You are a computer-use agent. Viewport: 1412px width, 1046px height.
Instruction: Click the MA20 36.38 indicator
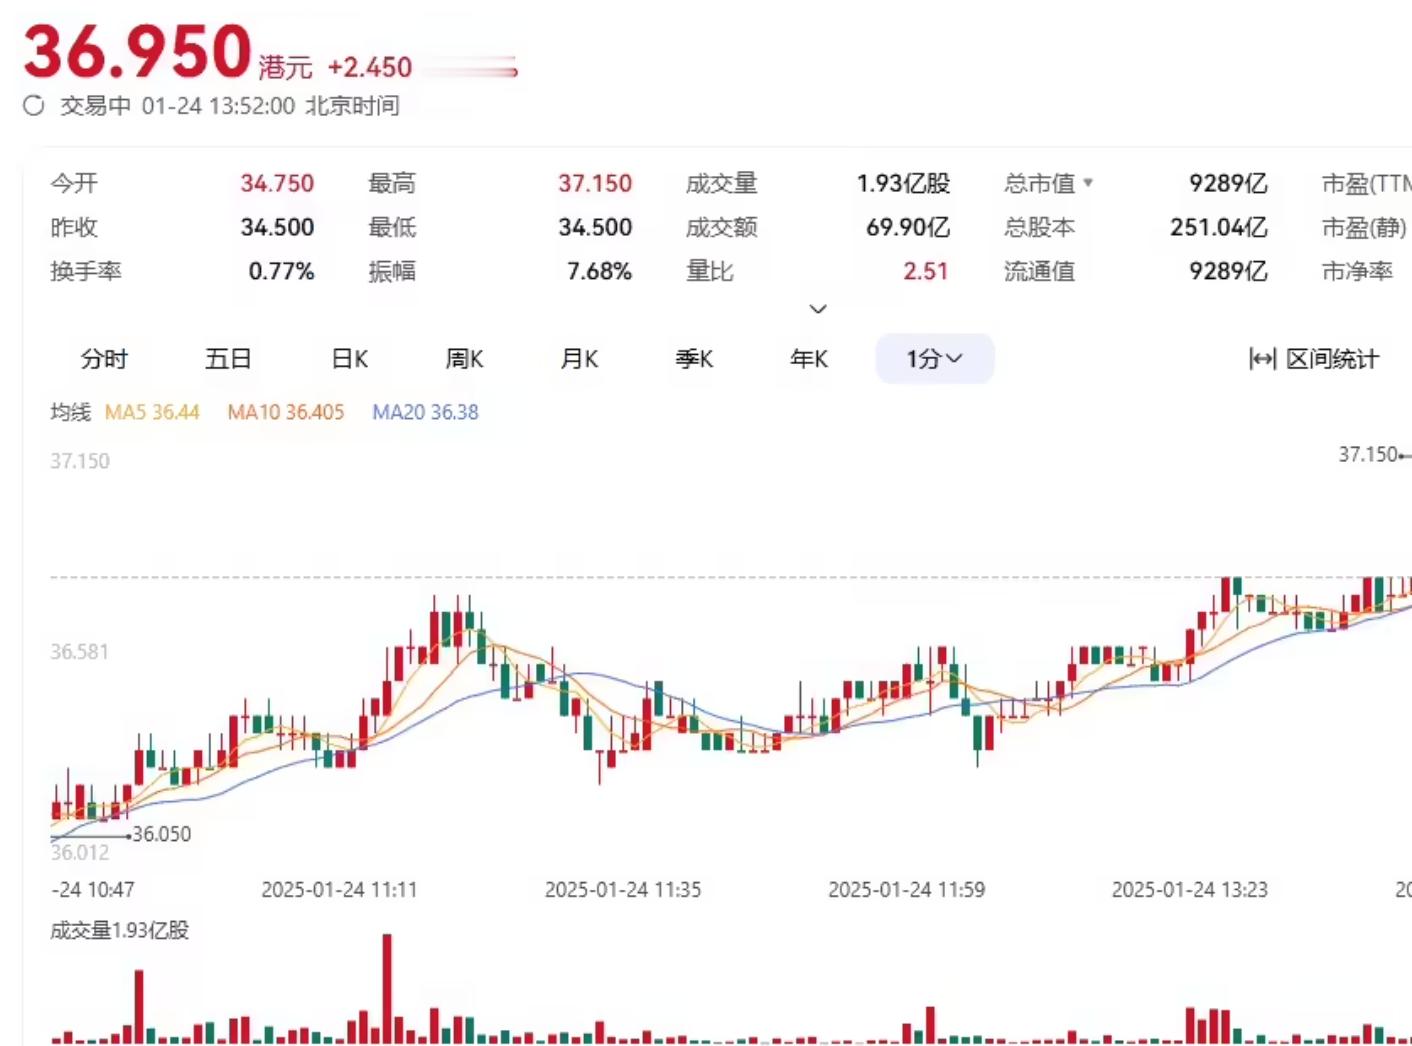point(426,412)
